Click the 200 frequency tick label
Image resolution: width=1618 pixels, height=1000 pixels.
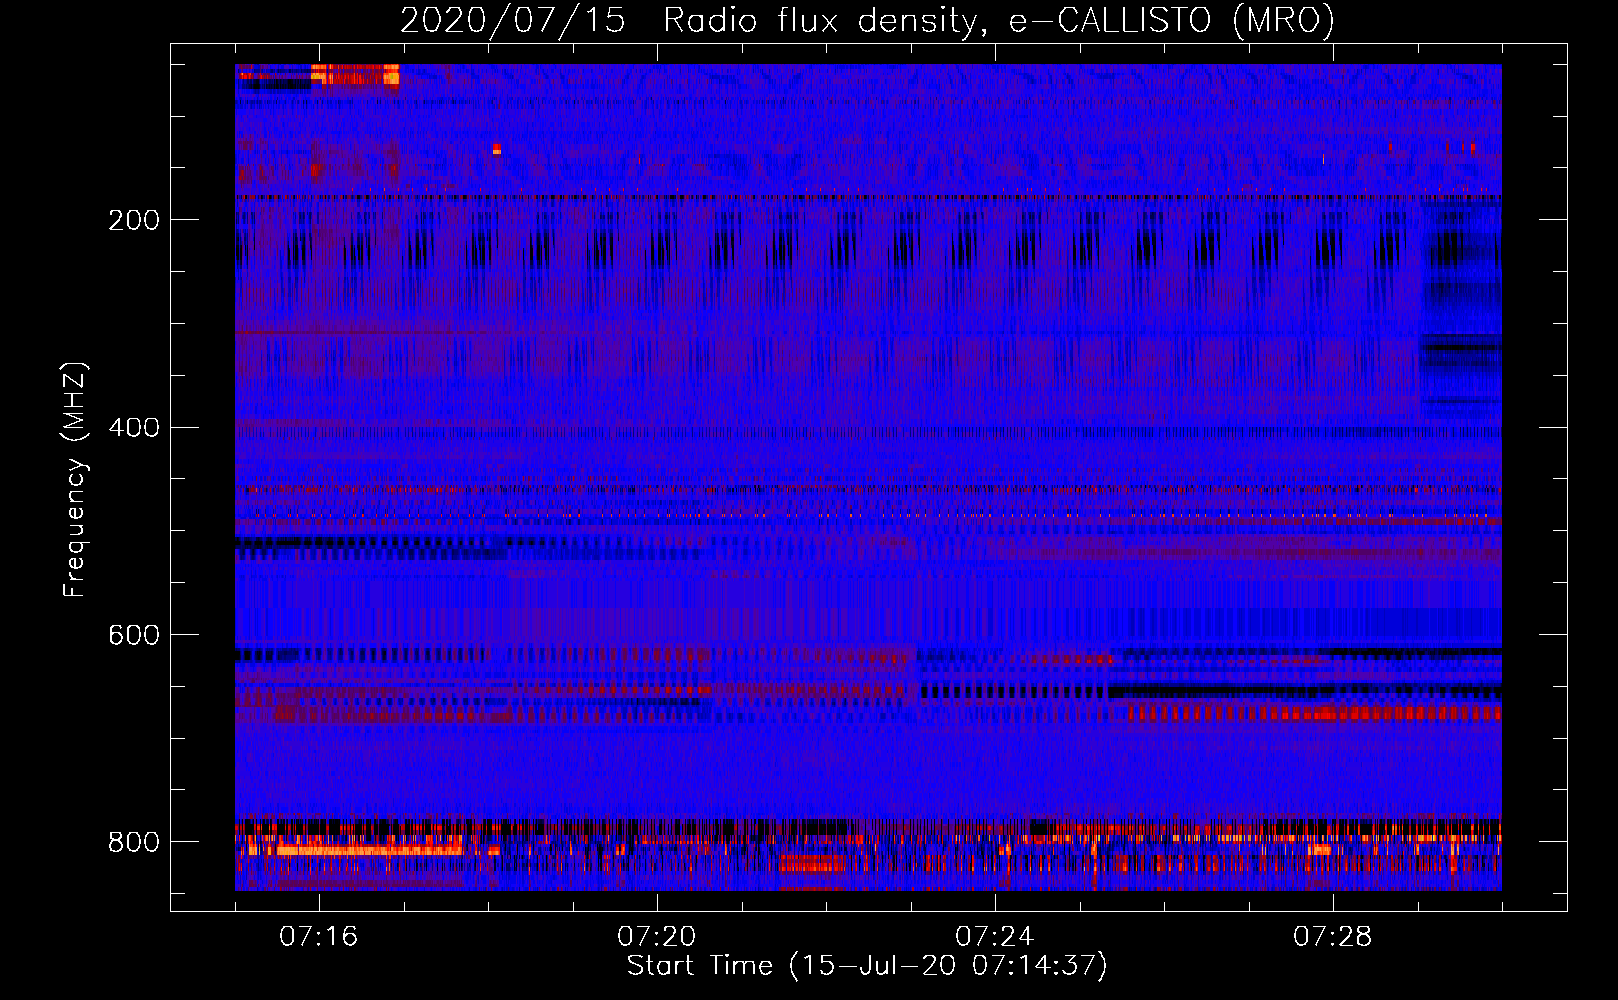click(x=134, y=220)
